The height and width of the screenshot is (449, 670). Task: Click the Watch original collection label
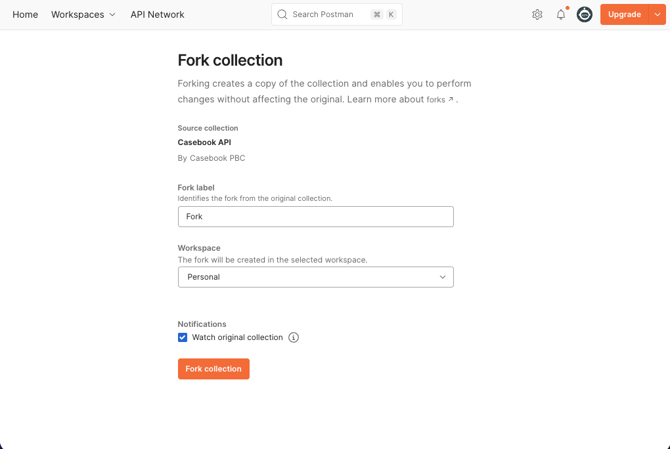(237, 338)
